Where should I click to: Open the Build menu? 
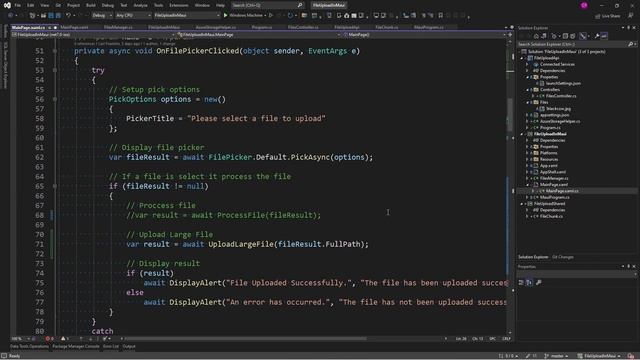91,5
